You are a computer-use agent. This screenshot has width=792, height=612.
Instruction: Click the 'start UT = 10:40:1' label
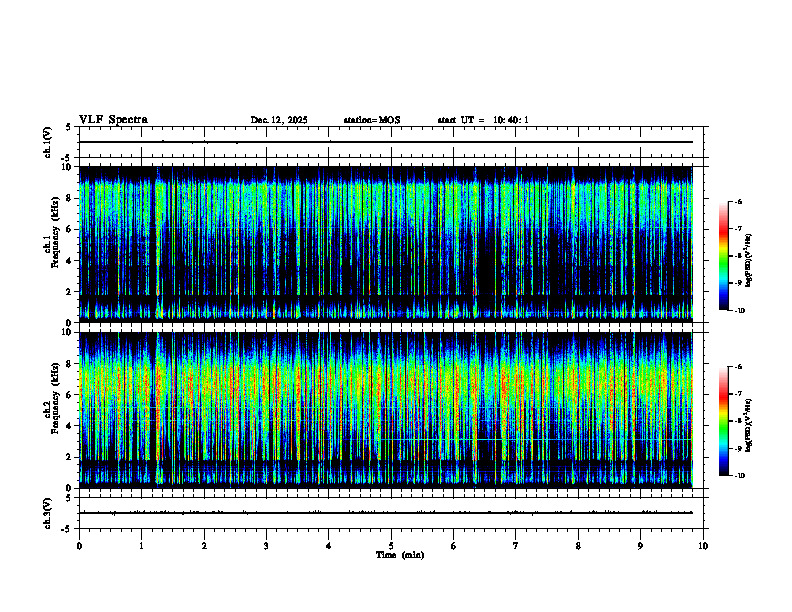tap(483, 120)
